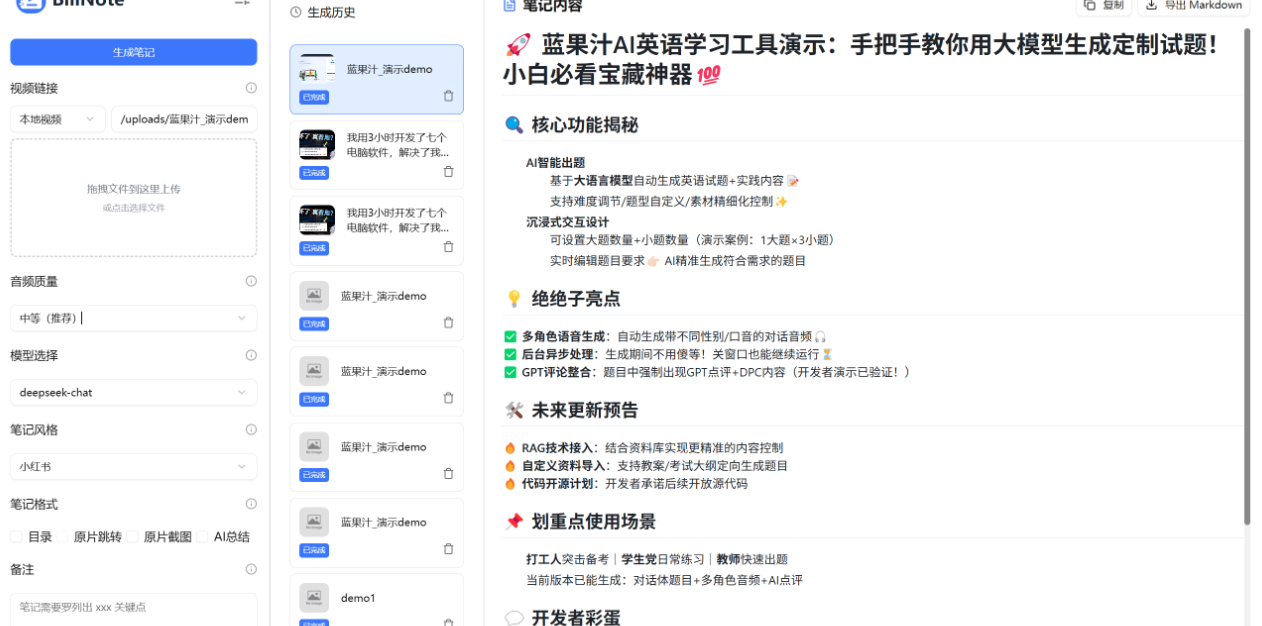Click the info icon beside 笔记格式

pyautogui.click(x=251, y=504)
